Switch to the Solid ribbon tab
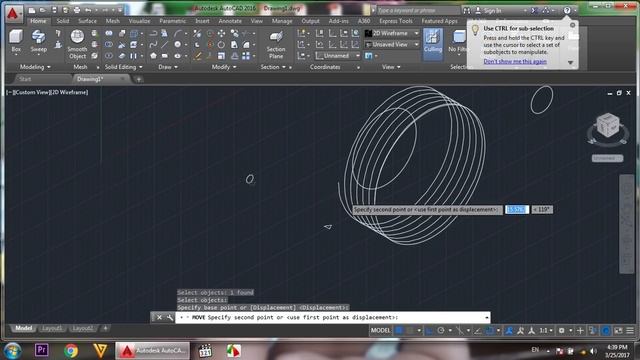This screenshot has height=360, width=640. click(x=63, y=21)
